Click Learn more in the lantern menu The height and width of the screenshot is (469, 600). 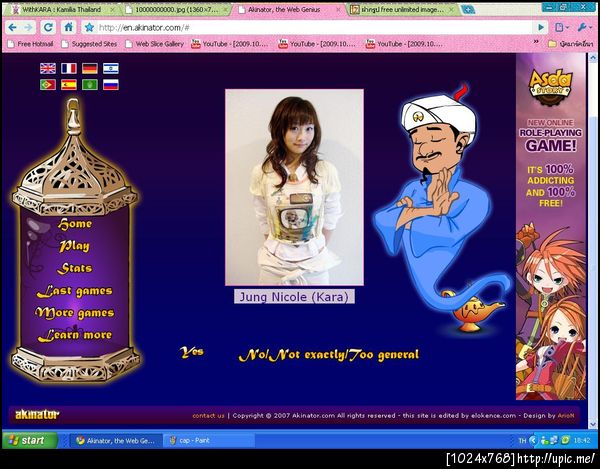point(75,335)
